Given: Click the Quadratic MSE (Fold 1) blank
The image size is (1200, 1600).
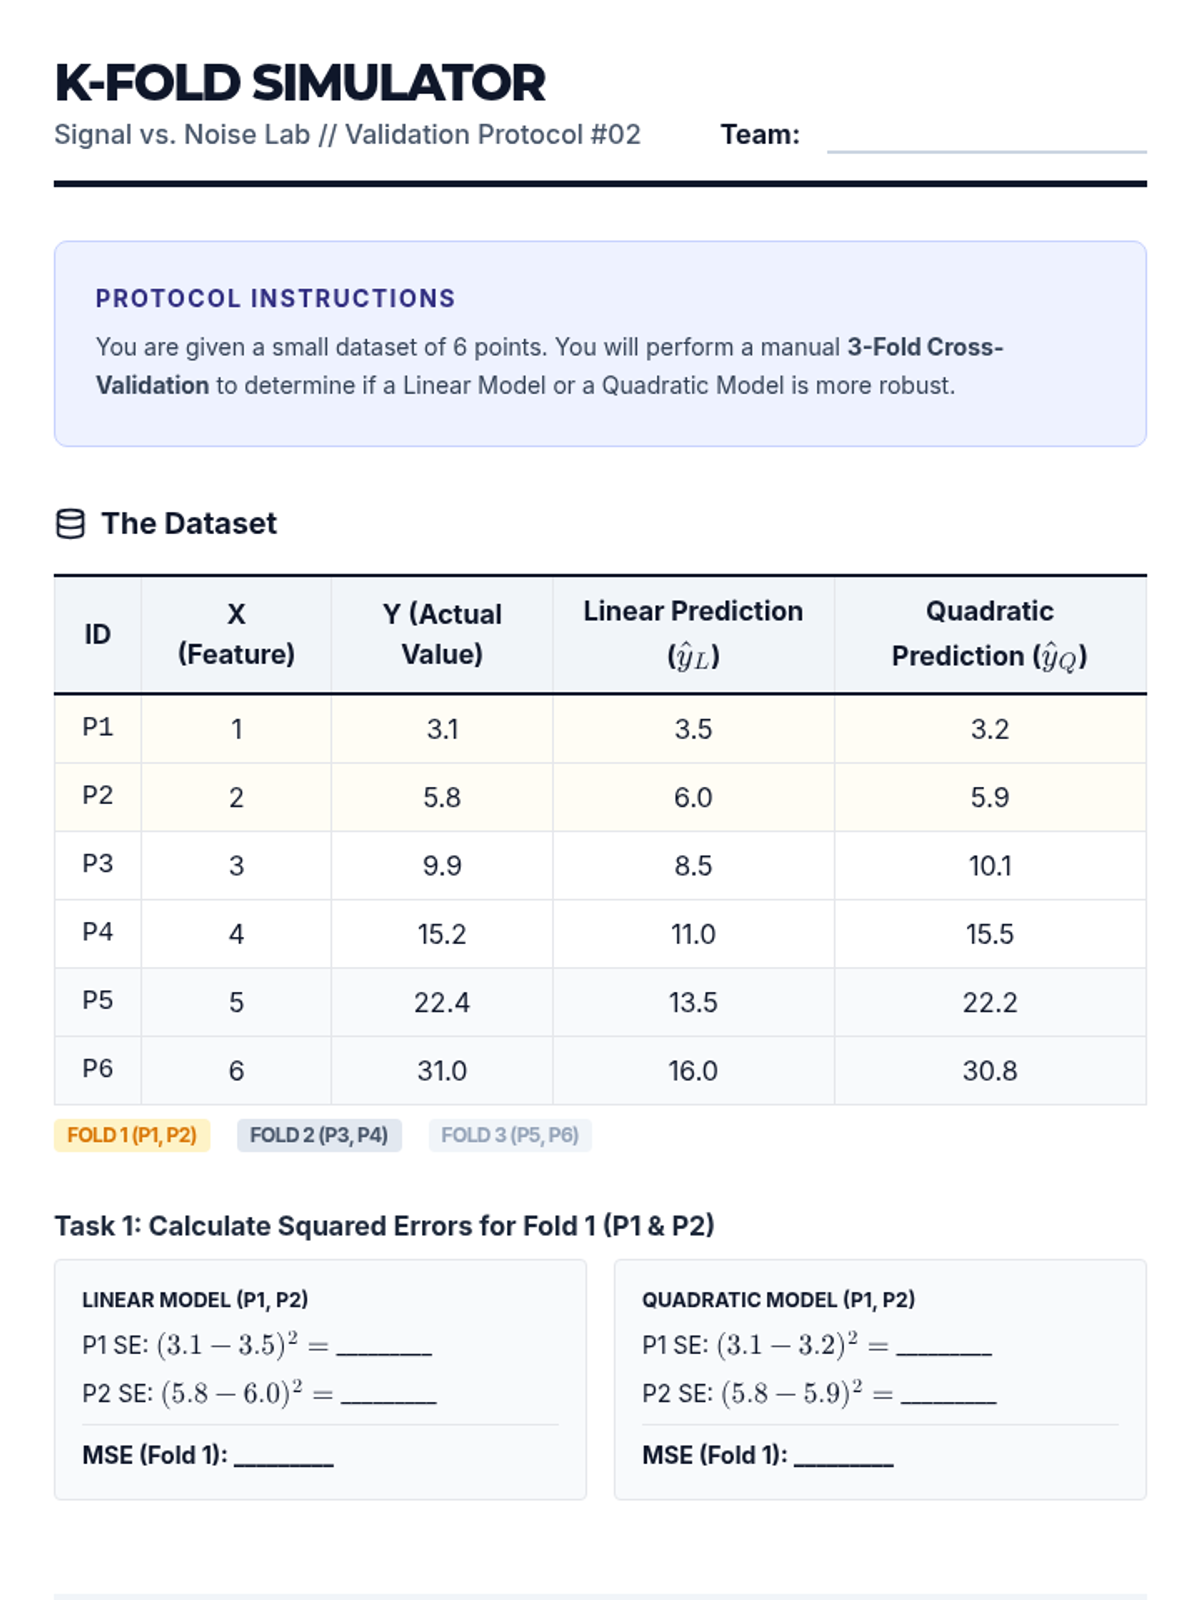Looking at the screenshot, I should pyautogui.click(x=844, y=1456).
